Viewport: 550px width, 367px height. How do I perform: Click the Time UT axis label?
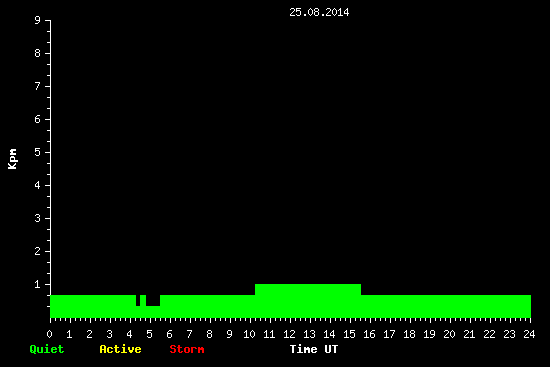[x=314, y=349]
